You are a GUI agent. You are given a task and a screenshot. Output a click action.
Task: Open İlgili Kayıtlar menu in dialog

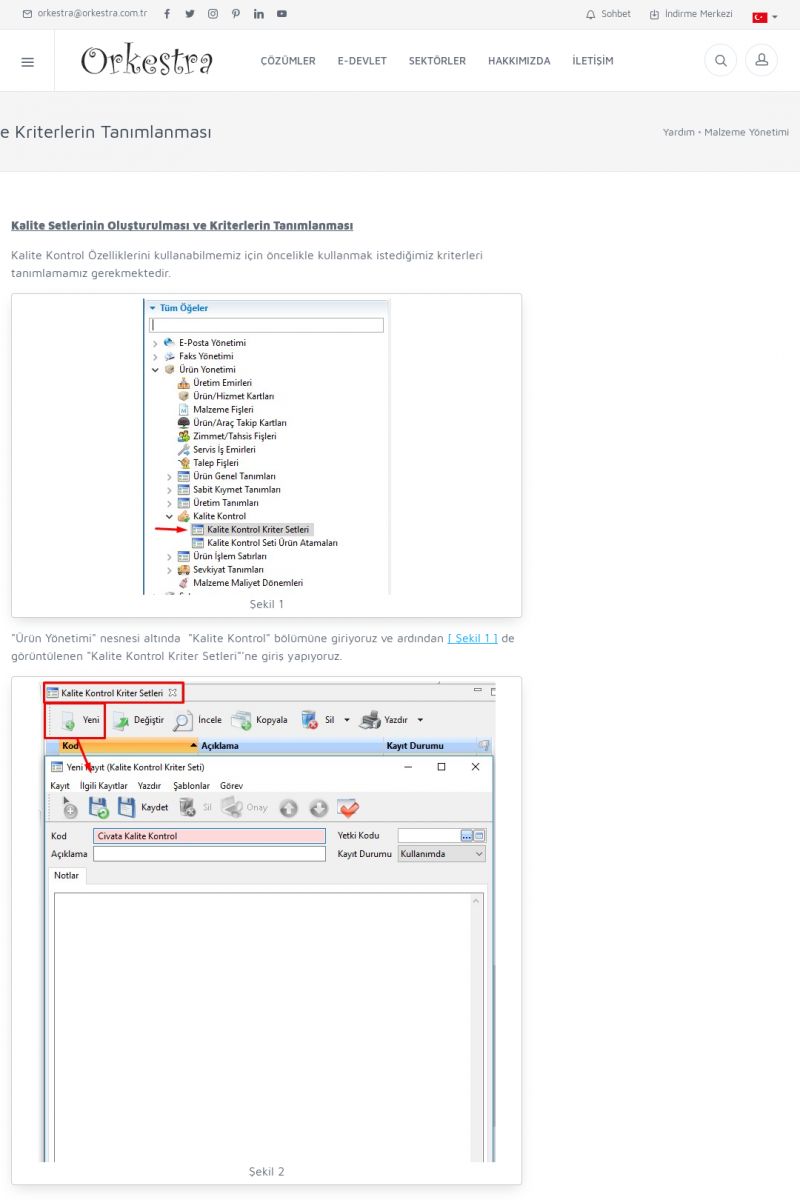(x=104, y=786)
